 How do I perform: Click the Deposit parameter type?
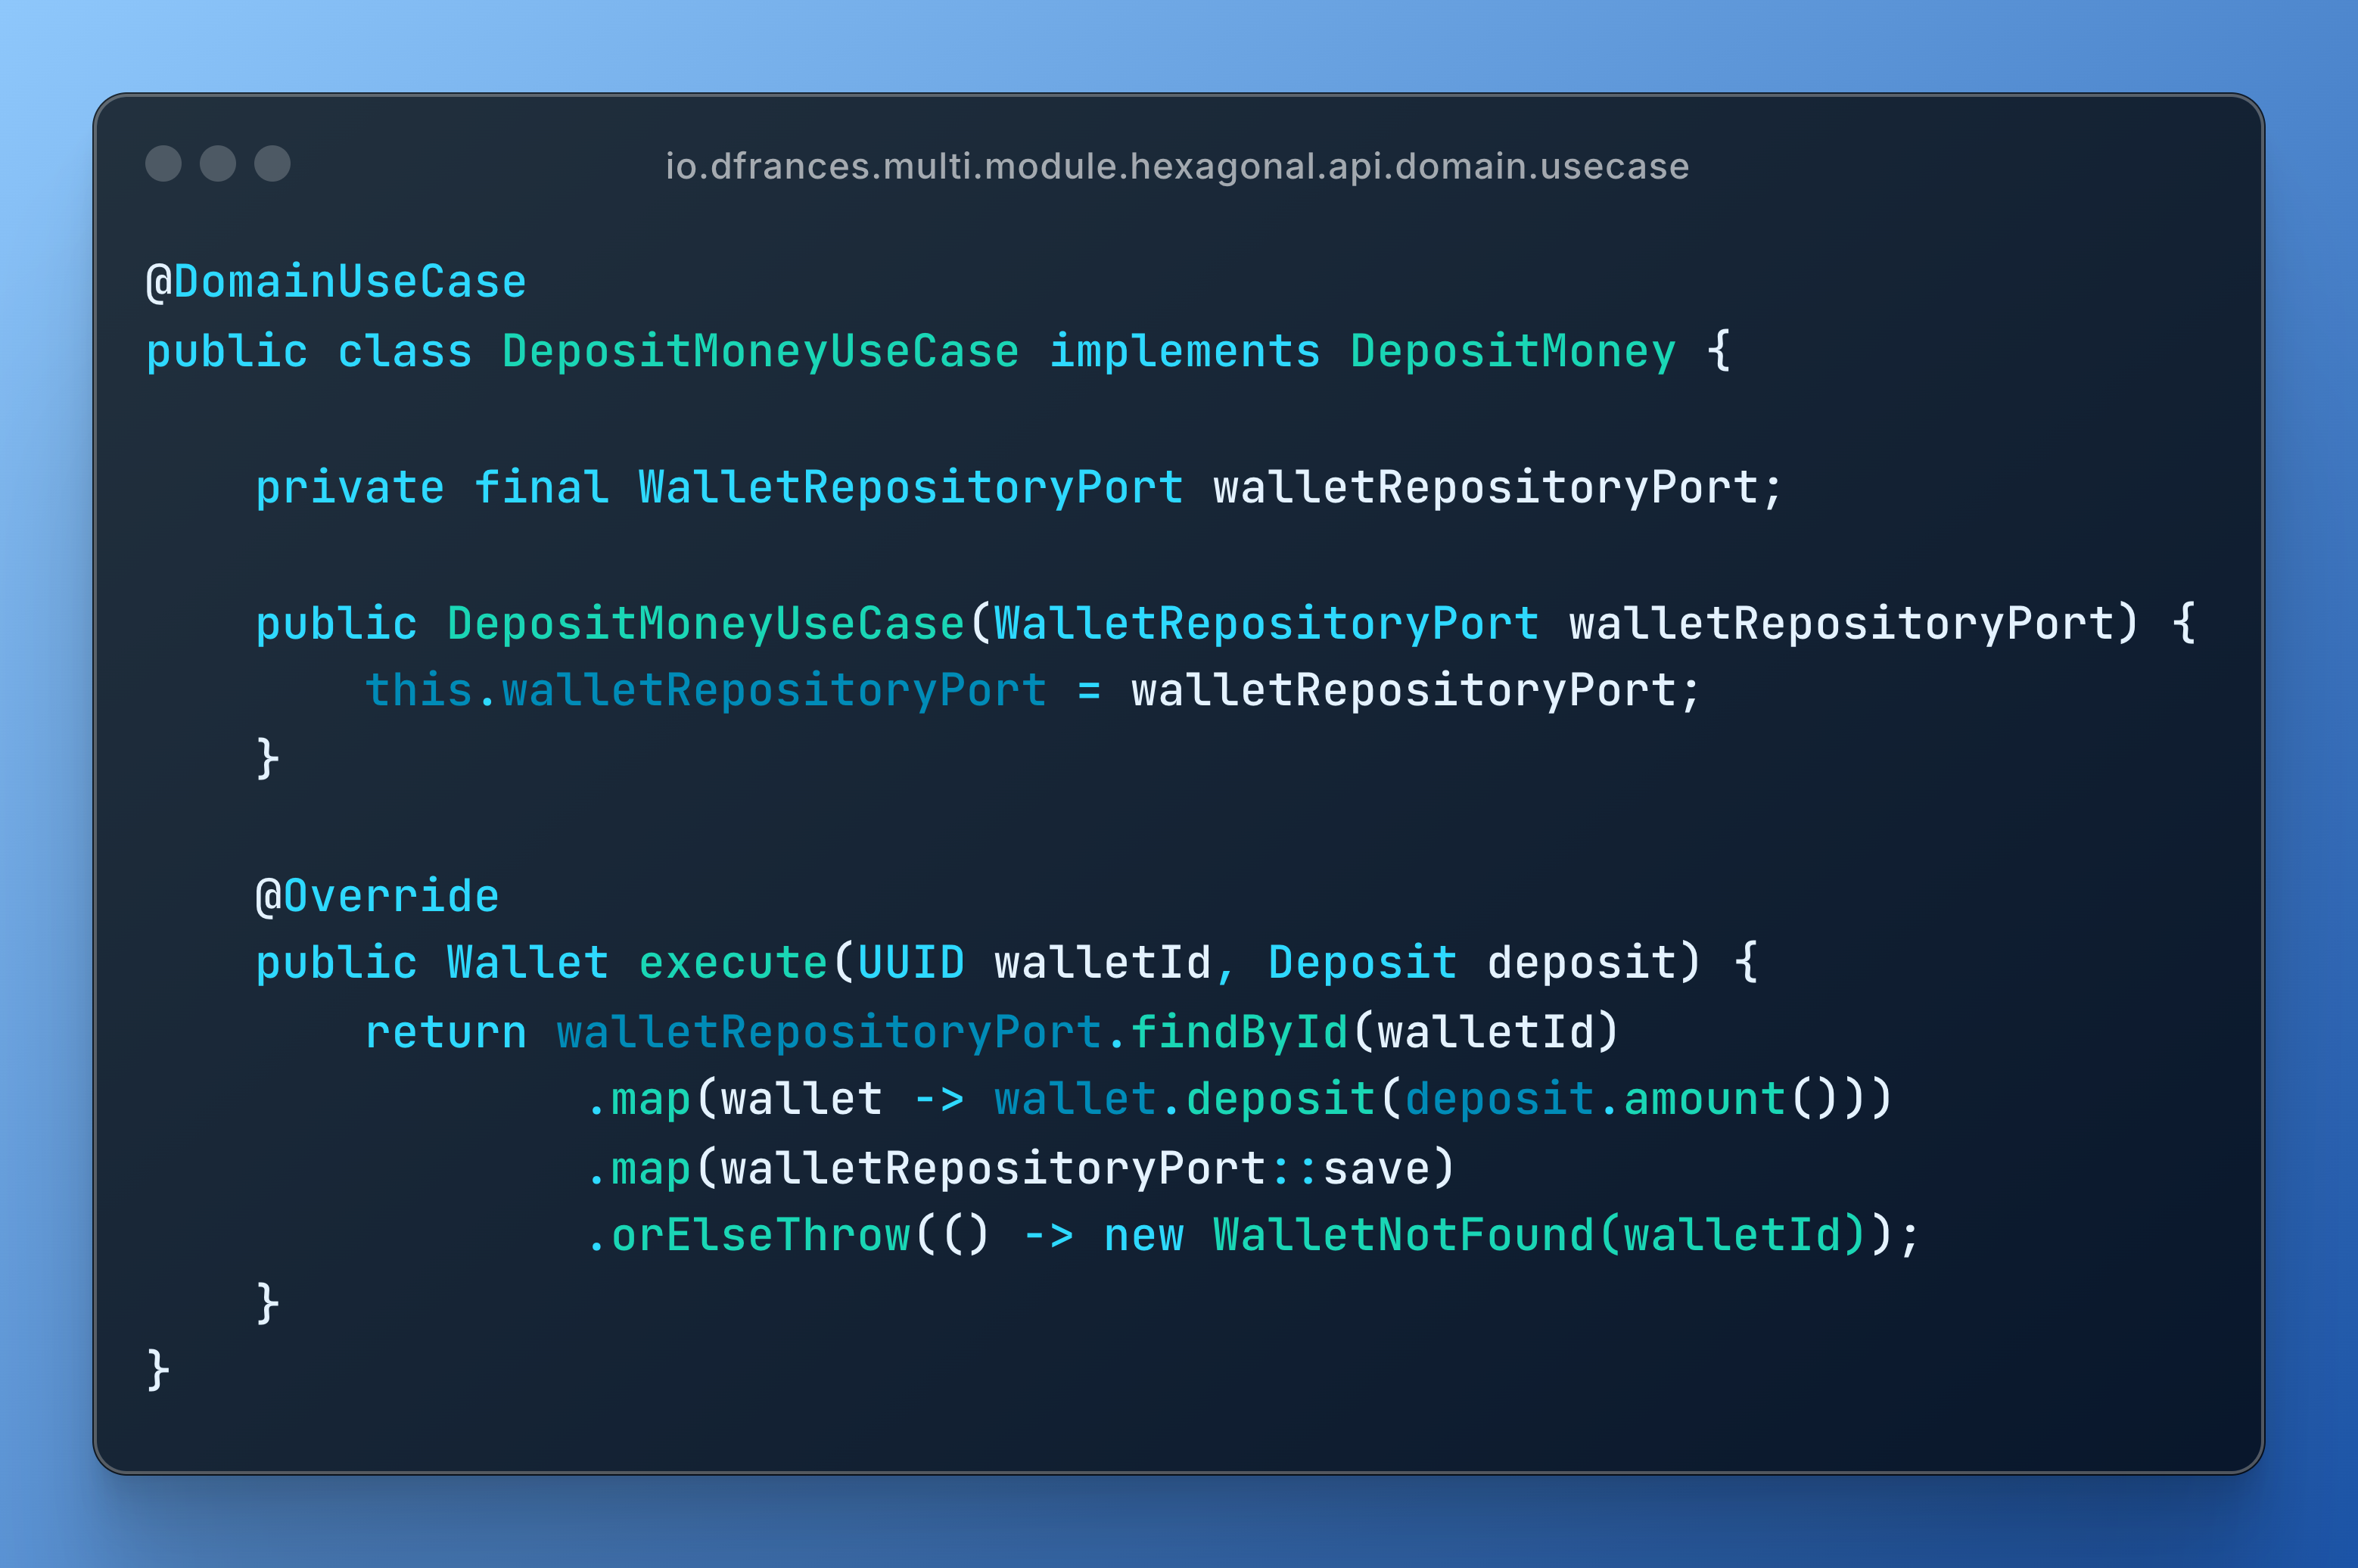coord(1362,963)
